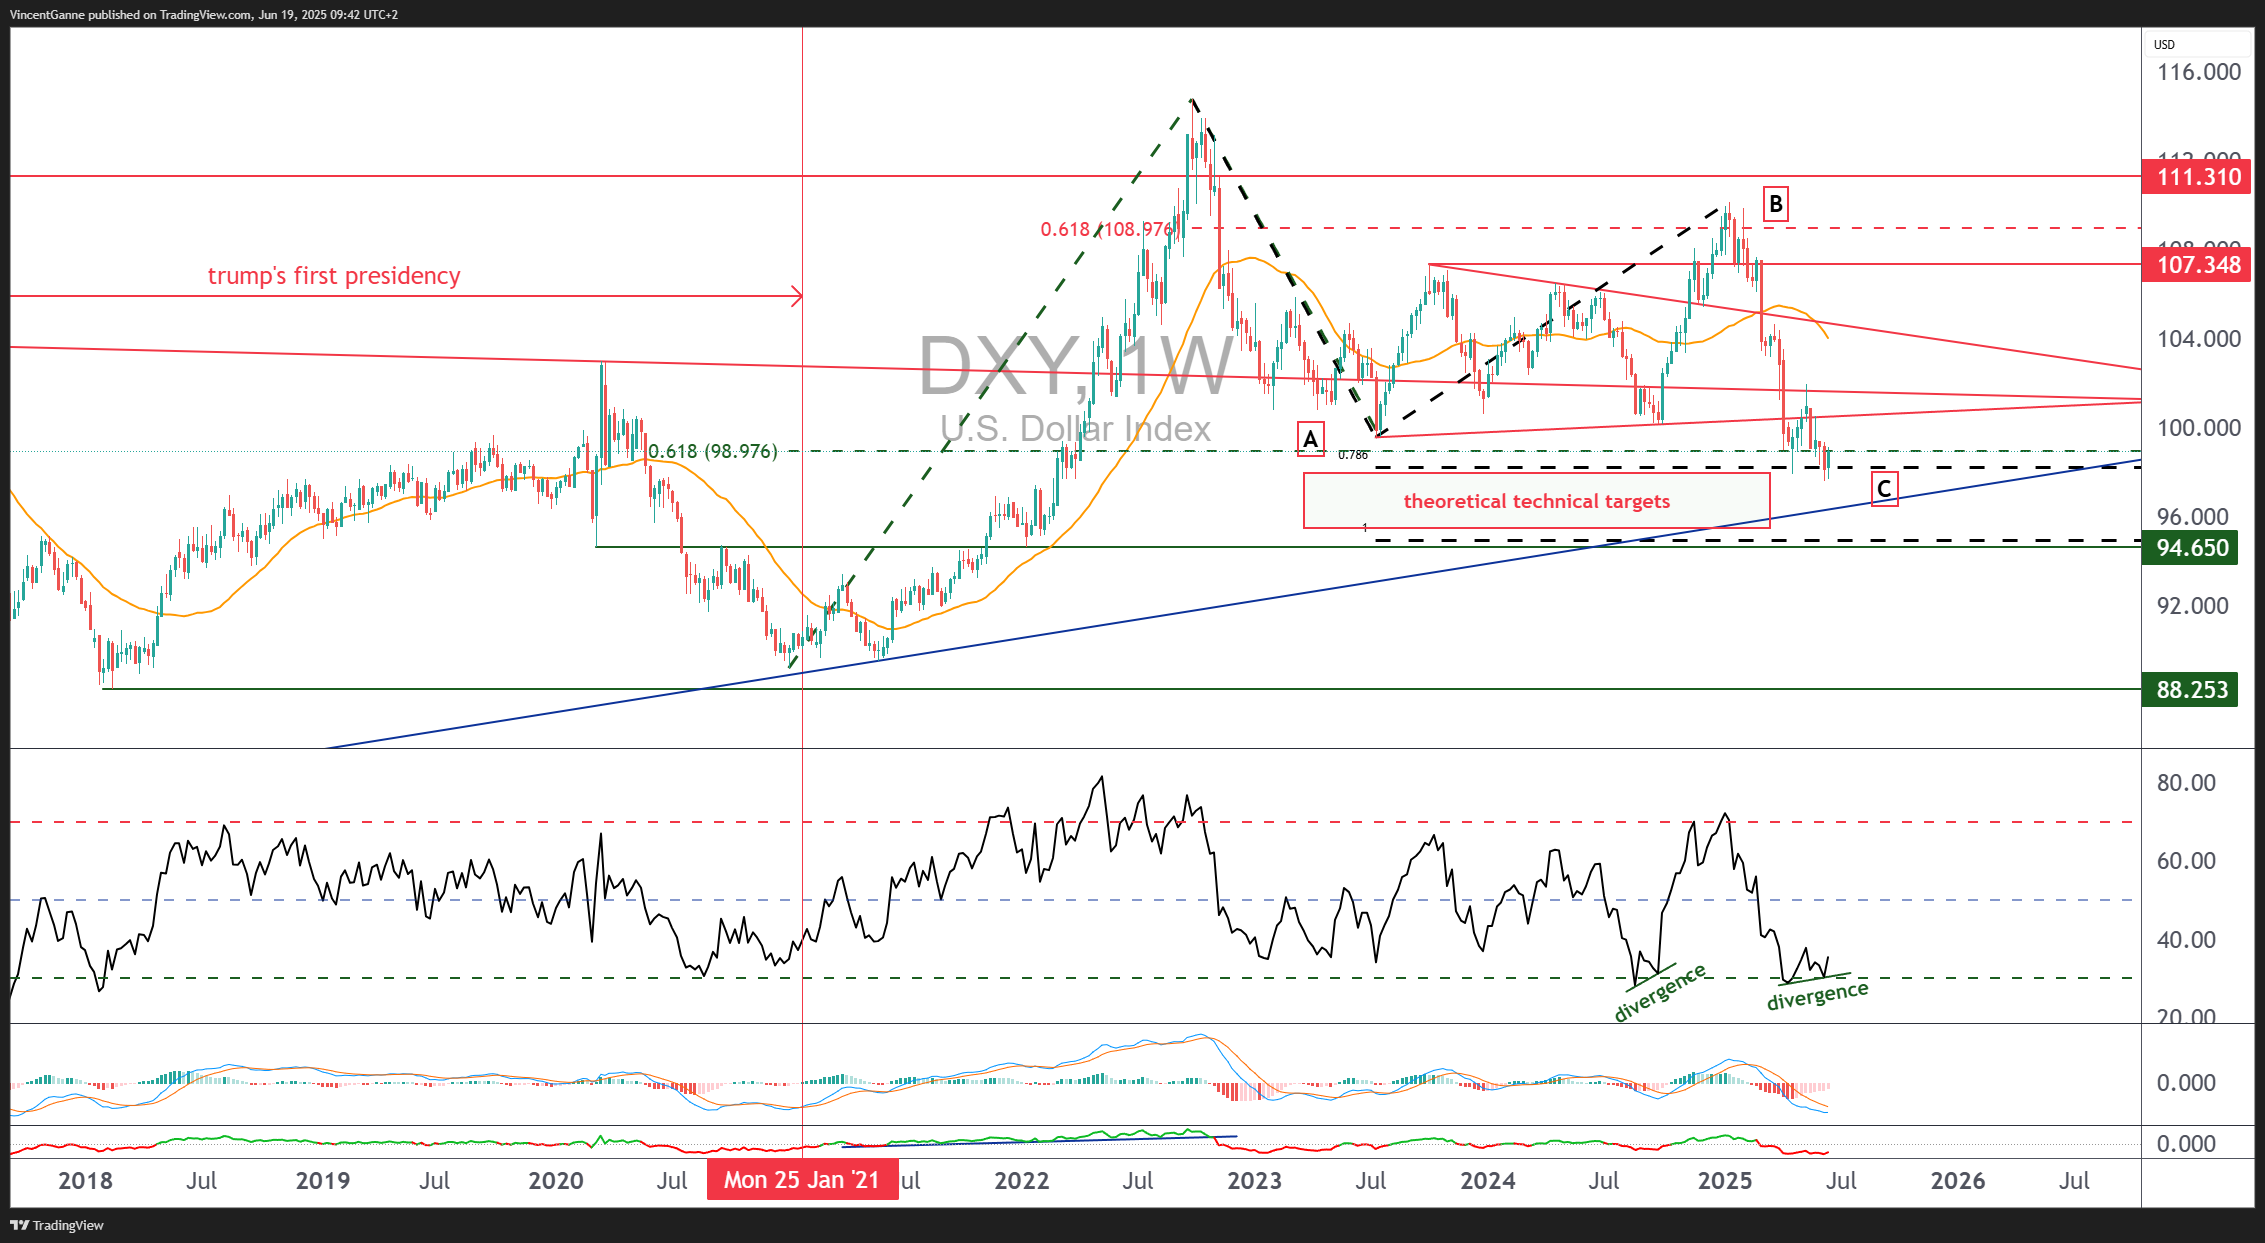The width and height of the screenshot is (2265, 1243).
Task: Click the RSI 60.00 axis value
Action: (x=2186, y=861)
